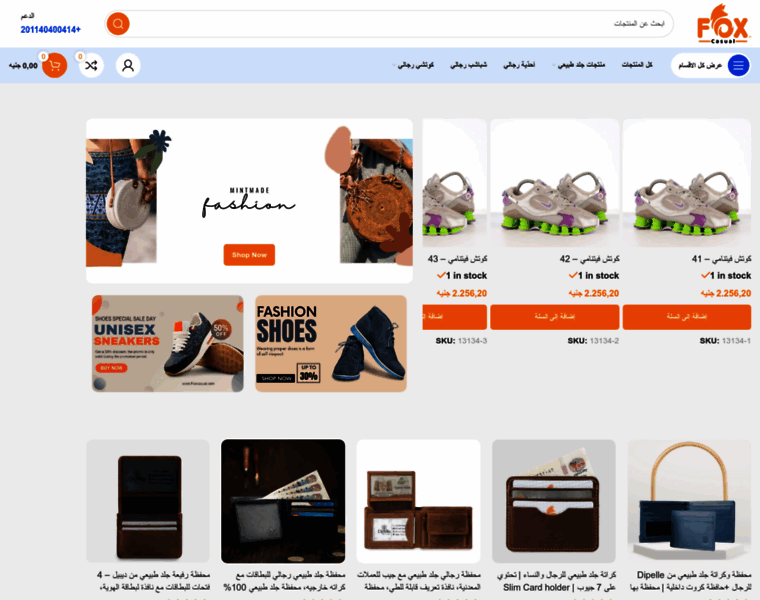Open the slim card holder product image
The image size is (760, 600).
554,501
